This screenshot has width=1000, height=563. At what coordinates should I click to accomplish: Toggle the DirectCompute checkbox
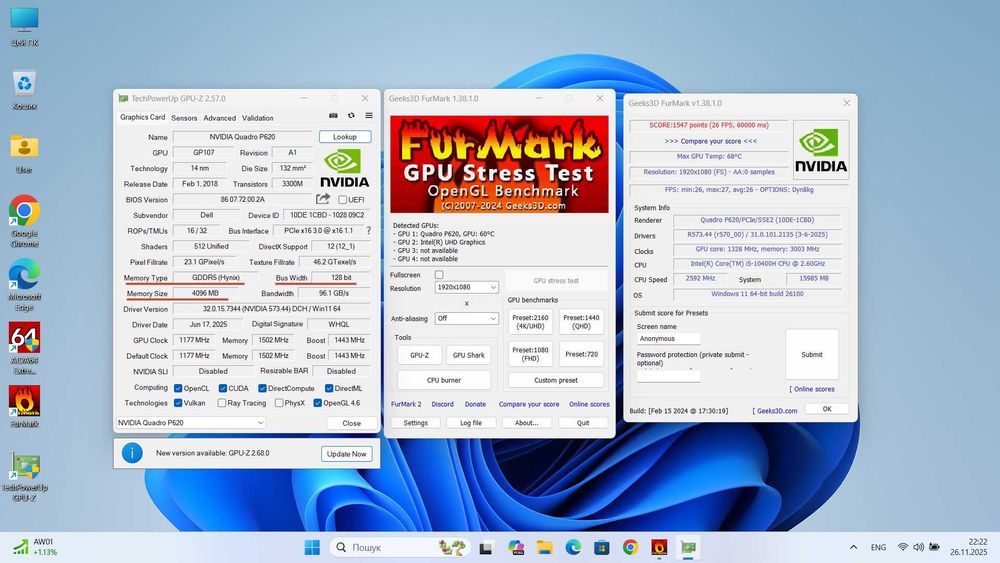[262, 388]
